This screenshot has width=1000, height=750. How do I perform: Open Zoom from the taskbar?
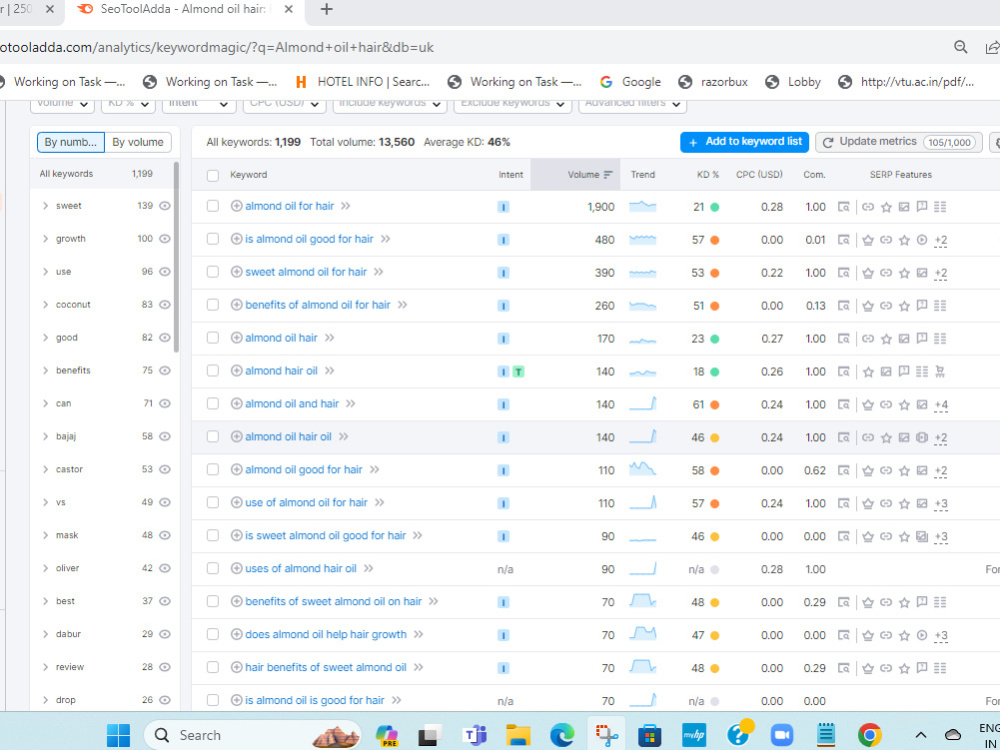781,735
